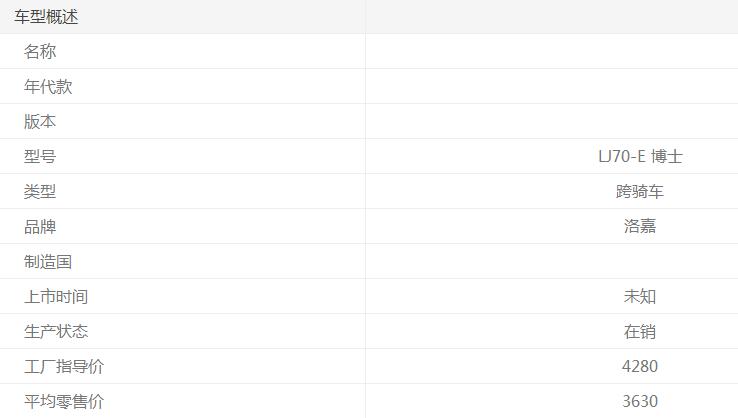Click the 4280 factory price value
738x418 pixels.
click(x=640, y=367)
